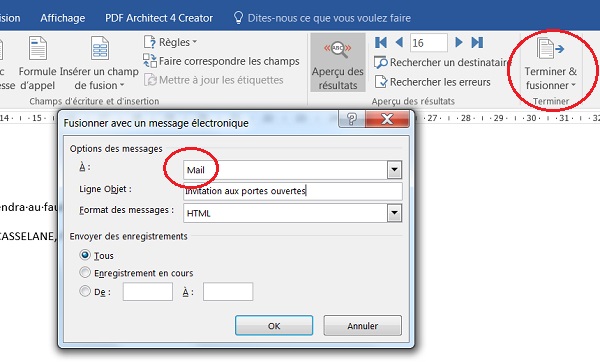Click the Annuler button
Viewport: 600px width, 364px height.
[363, 326]
